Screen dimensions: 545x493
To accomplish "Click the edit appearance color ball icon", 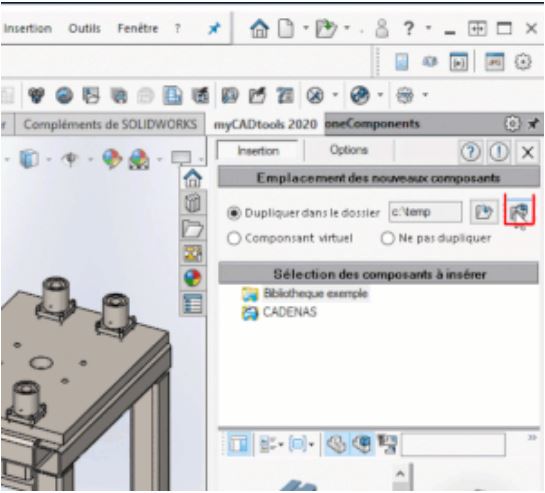I will coord(112,159).
